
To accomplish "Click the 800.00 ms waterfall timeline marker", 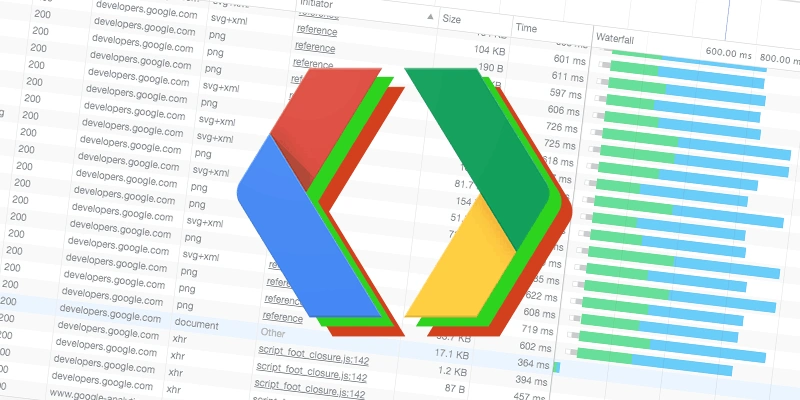I will (x=779, y=59).
